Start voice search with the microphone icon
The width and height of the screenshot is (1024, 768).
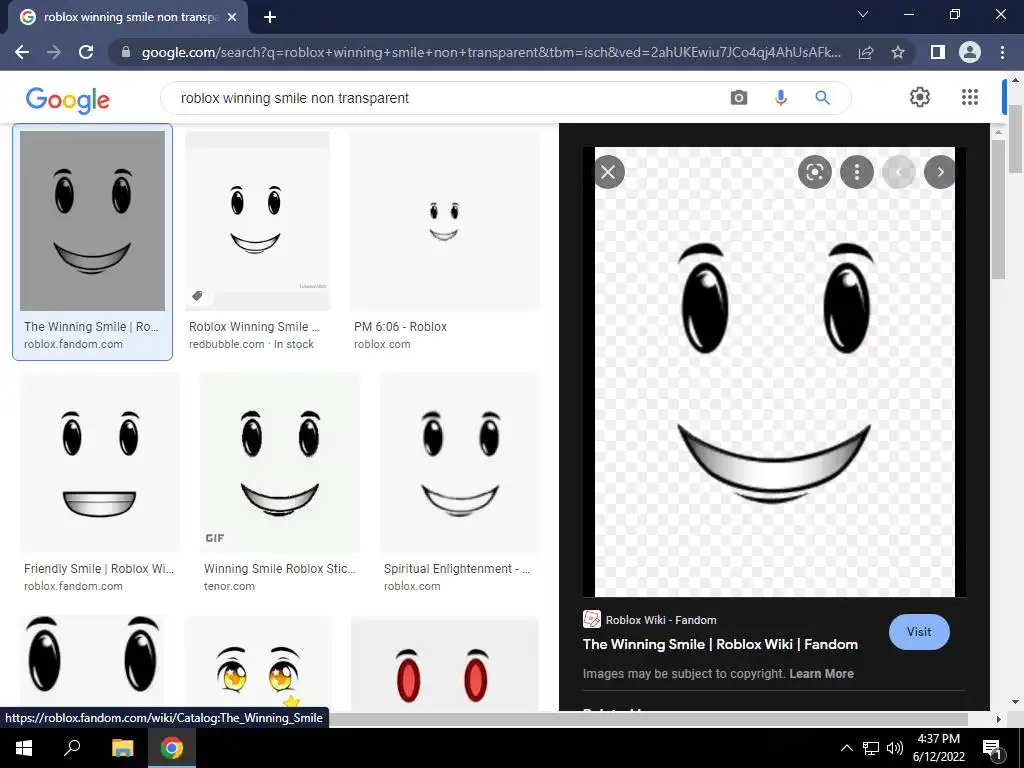pos(780,98)
